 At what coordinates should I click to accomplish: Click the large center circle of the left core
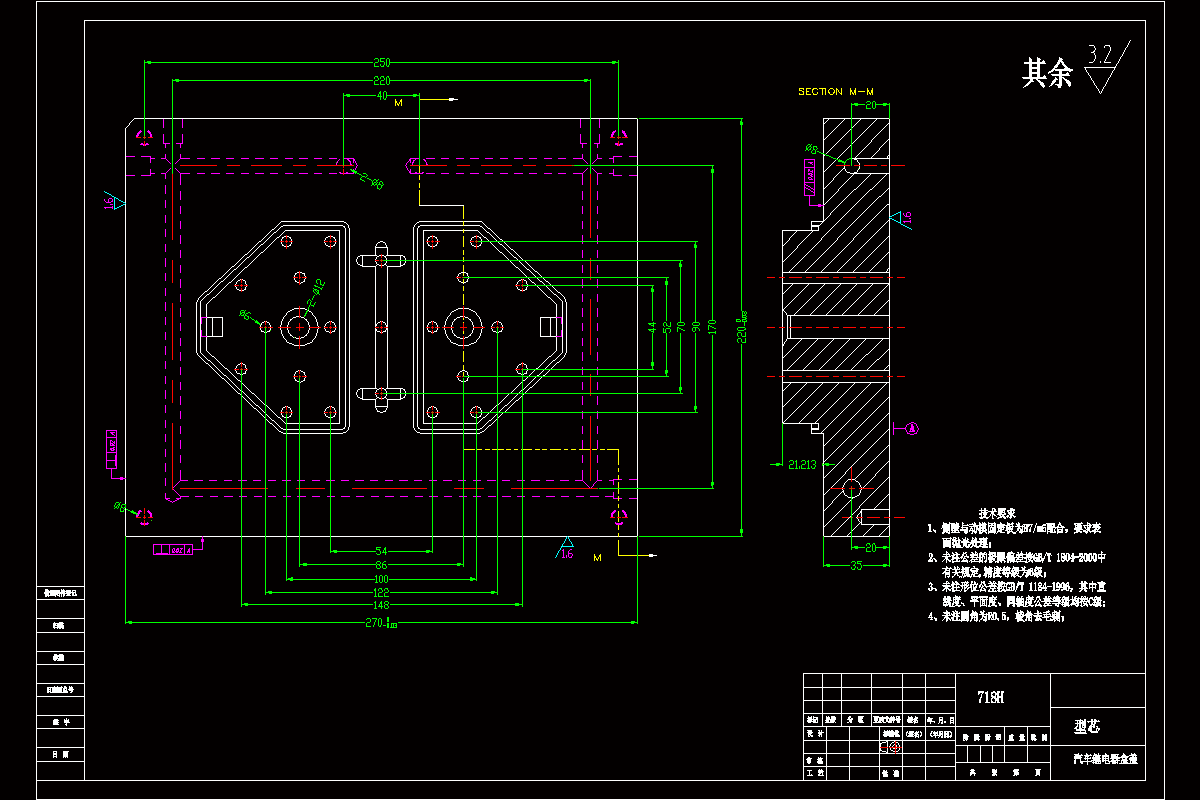click(300, 326)
